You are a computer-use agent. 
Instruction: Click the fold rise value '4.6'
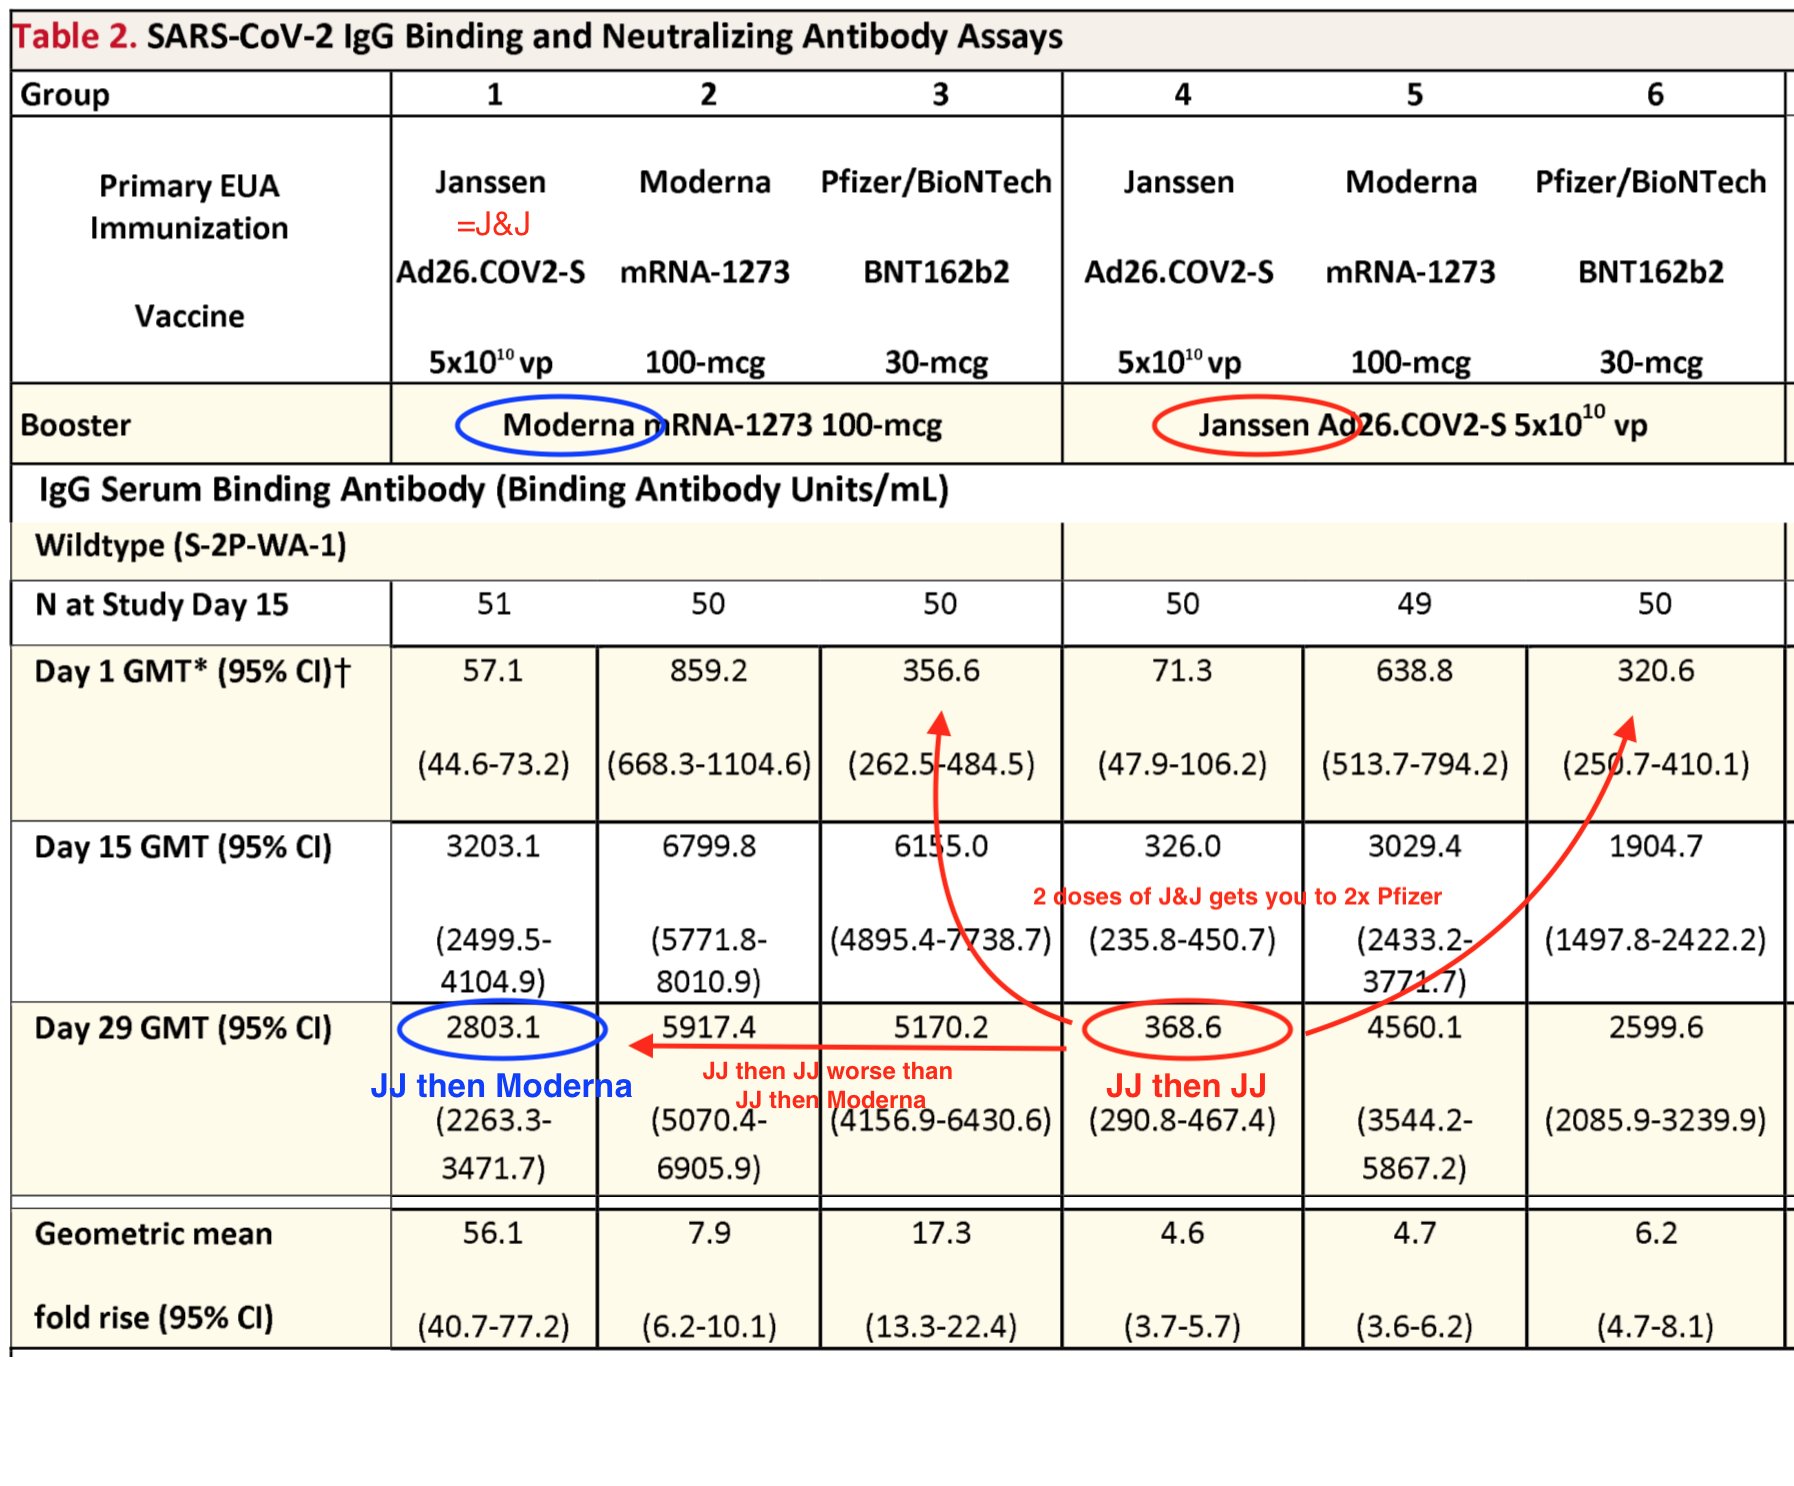tap(1182, 1233)
